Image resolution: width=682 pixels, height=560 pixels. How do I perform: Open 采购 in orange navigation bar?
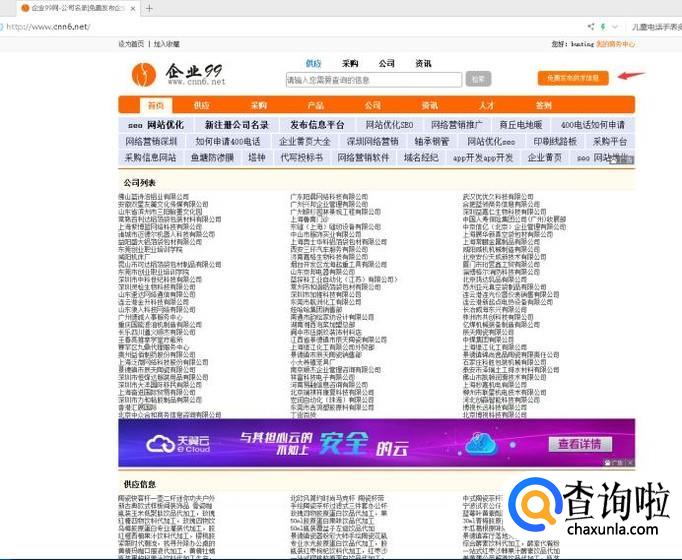(x=259, y=106)
